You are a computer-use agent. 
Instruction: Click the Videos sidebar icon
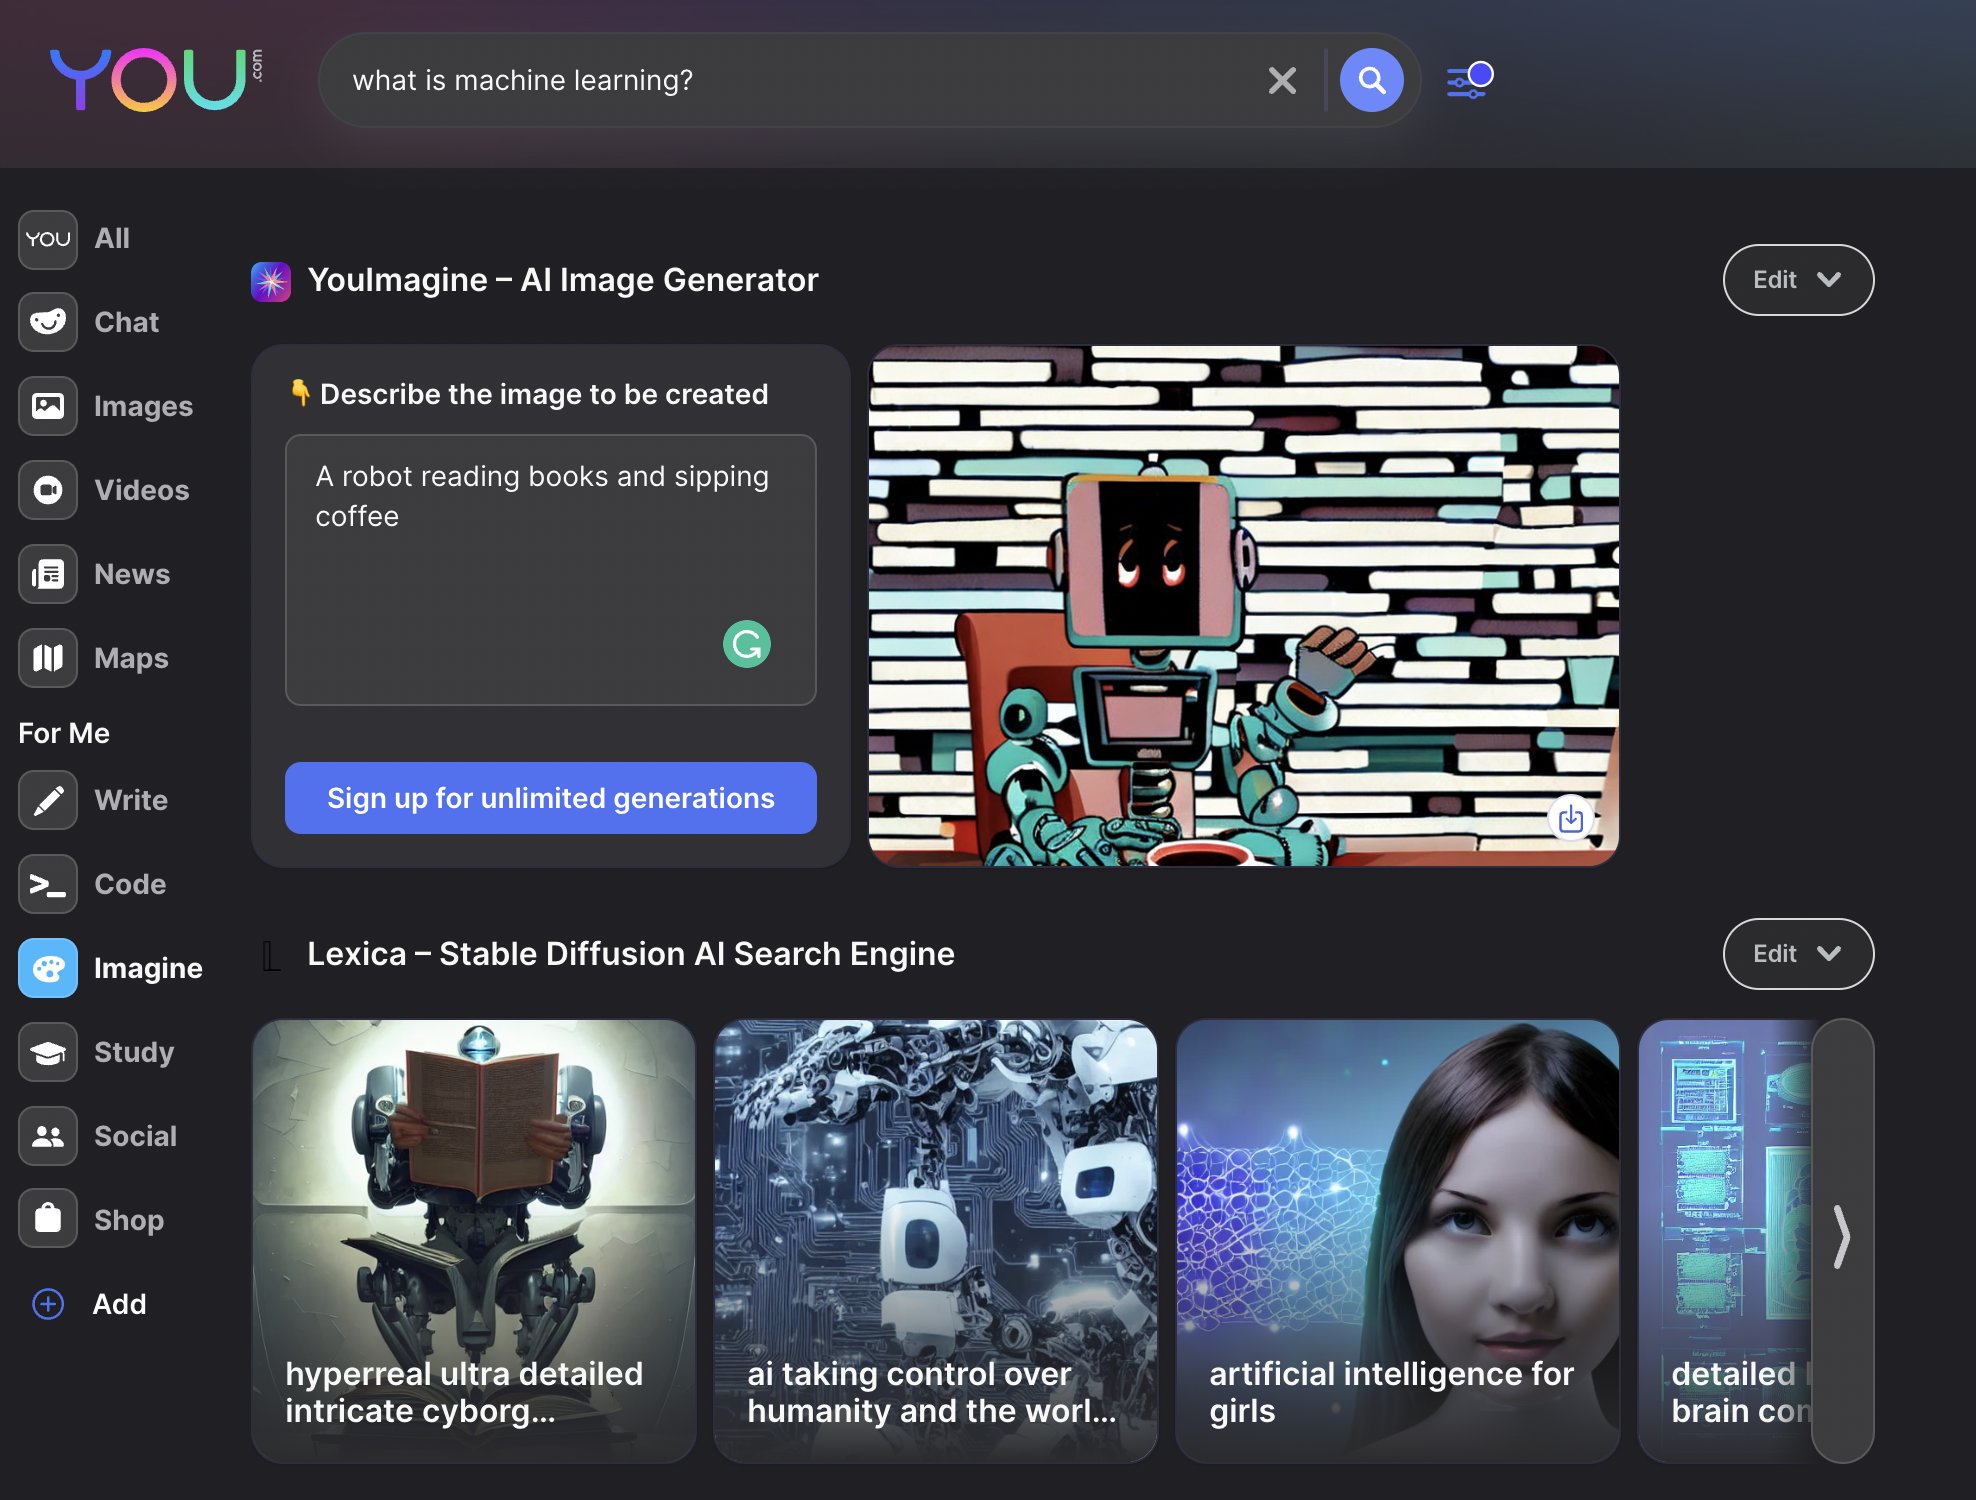48,490
